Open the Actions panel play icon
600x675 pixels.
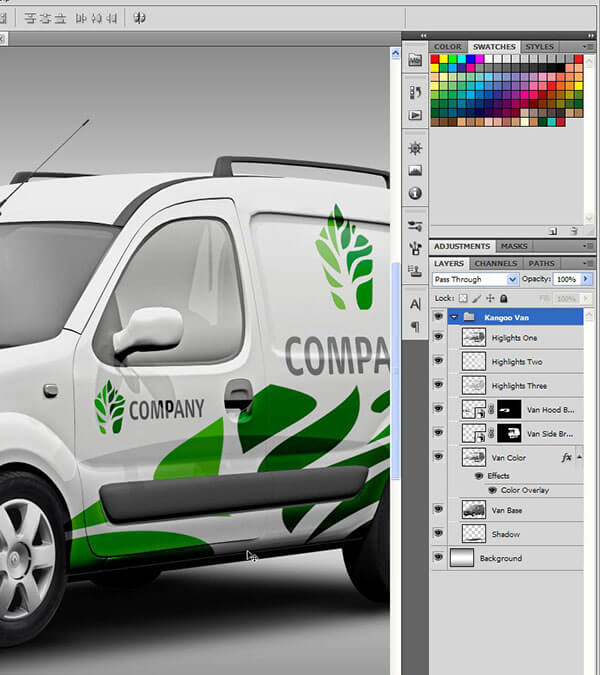coord(415,116)
